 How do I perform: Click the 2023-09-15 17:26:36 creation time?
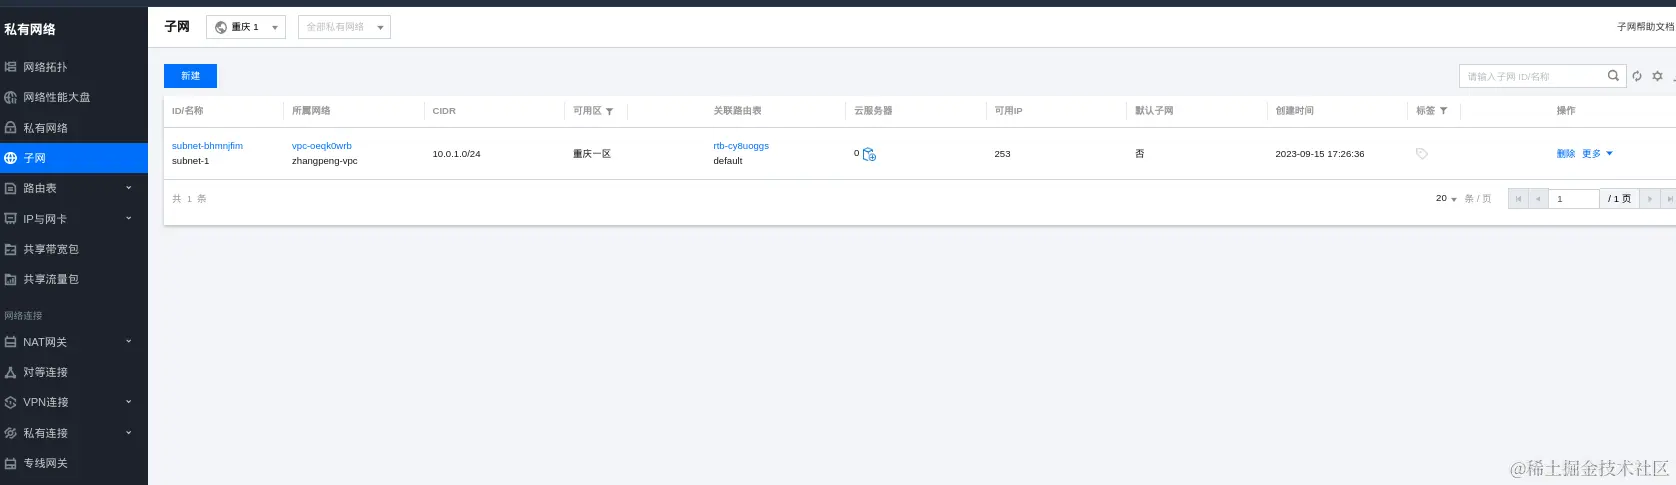tap(1319, 154)
